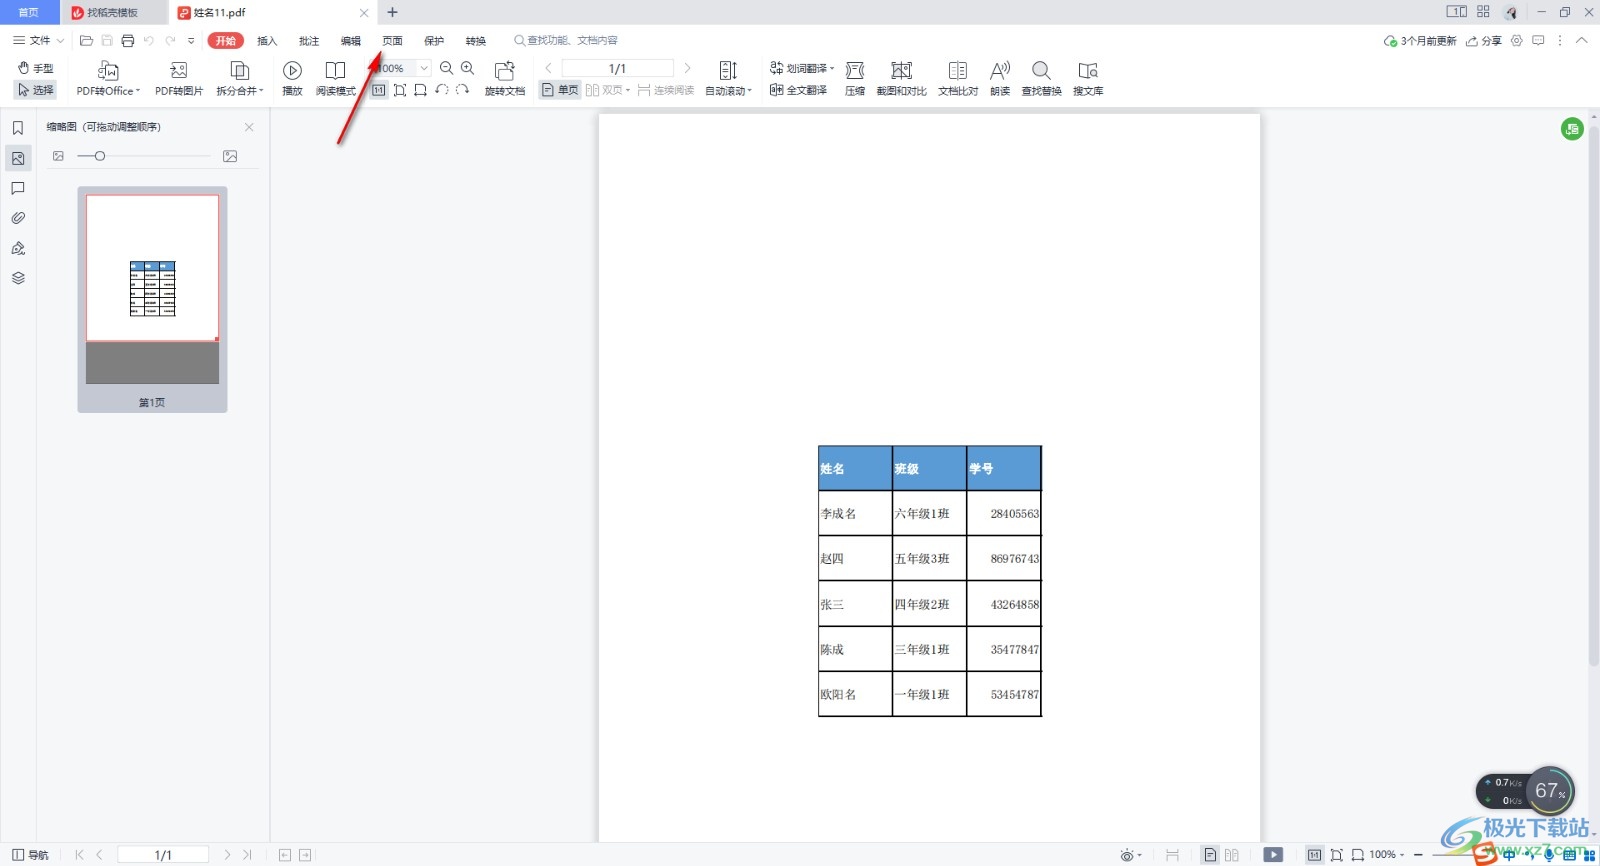Viewport: 1600px width, 866px height.
Task: Click the print icon in quick toolbar
Action: click(x=128, y=41)
